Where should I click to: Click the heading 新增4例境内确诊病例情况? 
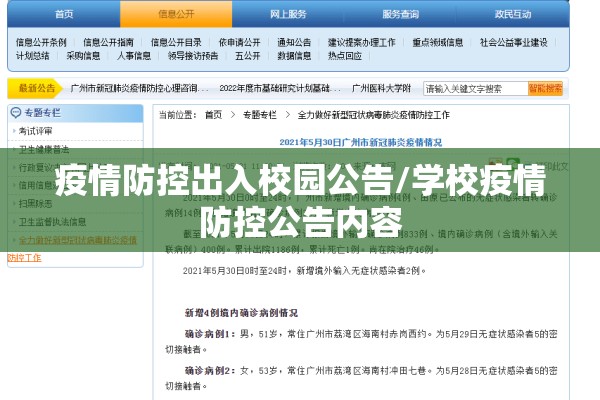pos(241,313)
